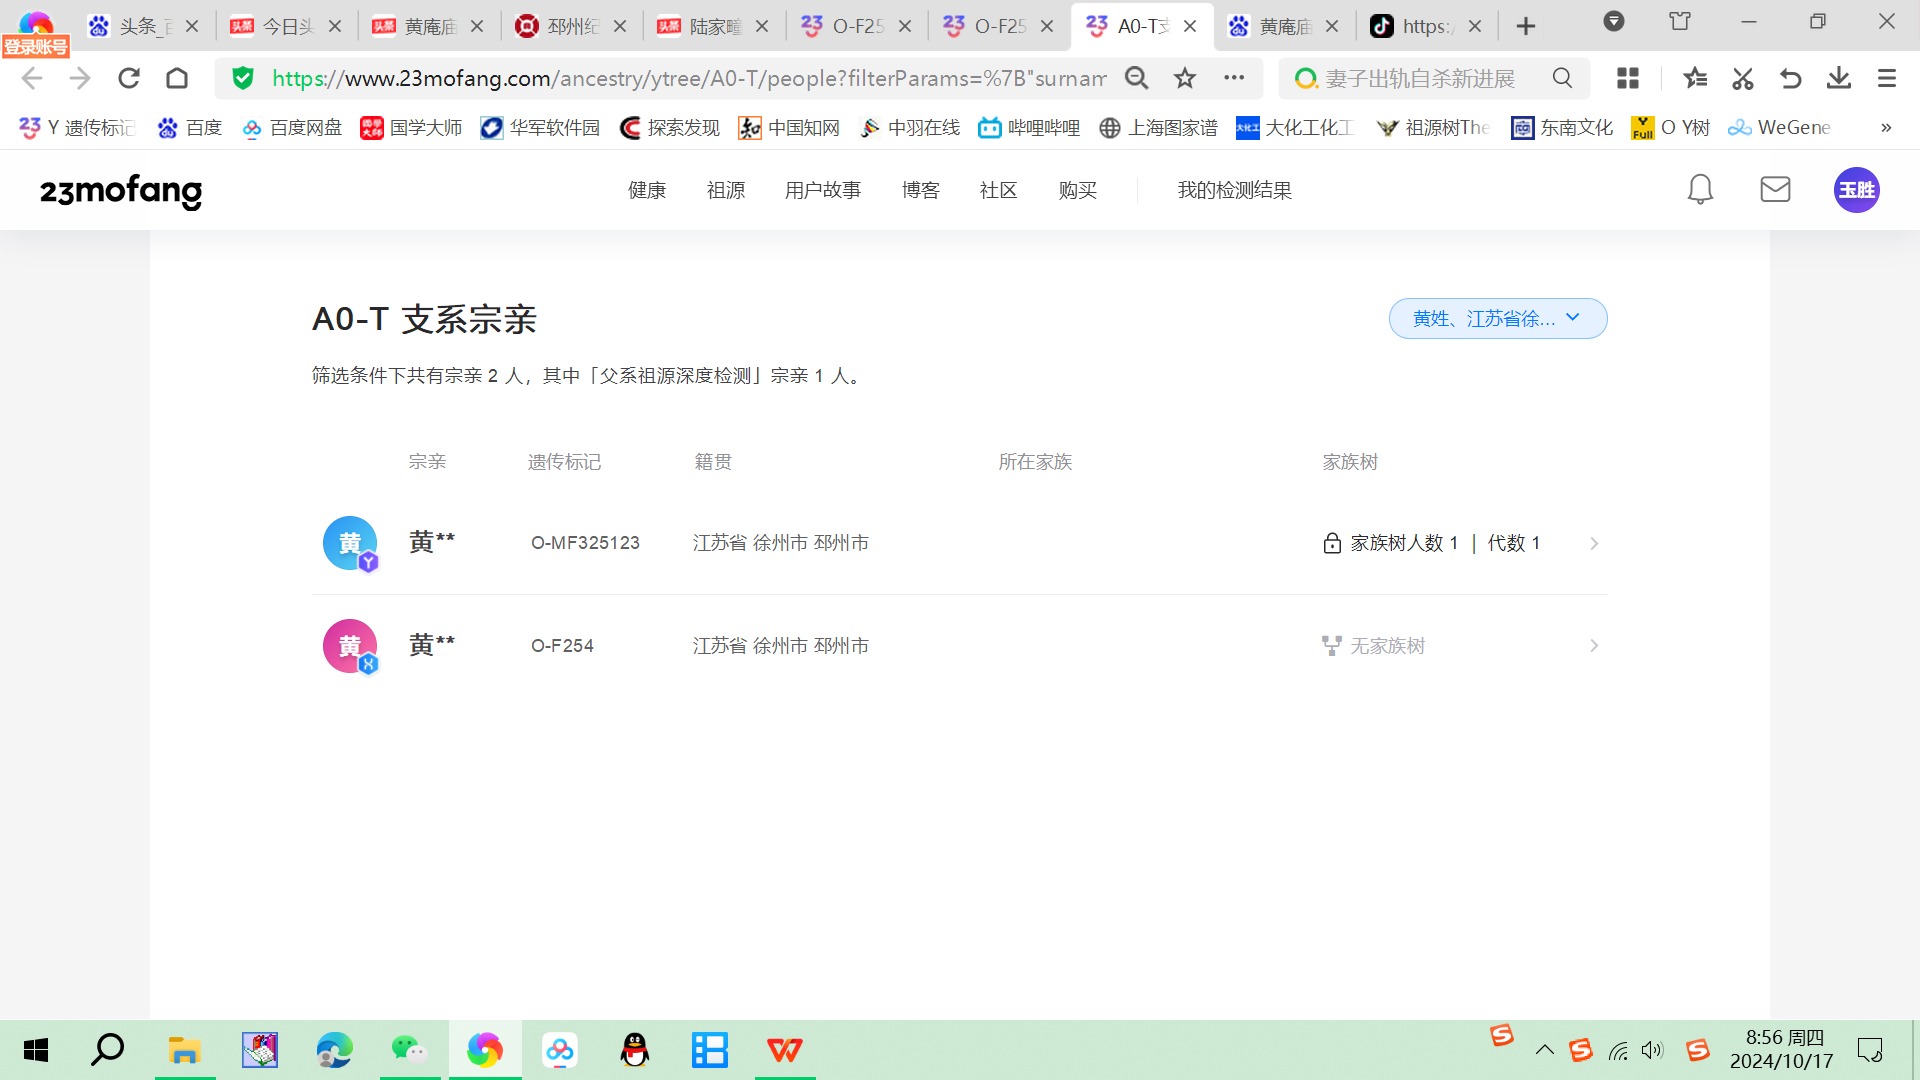Viewport: 1920px width, 1080px height.
Task: Open favorites list star icon
Action: [x=1695, y=78]
